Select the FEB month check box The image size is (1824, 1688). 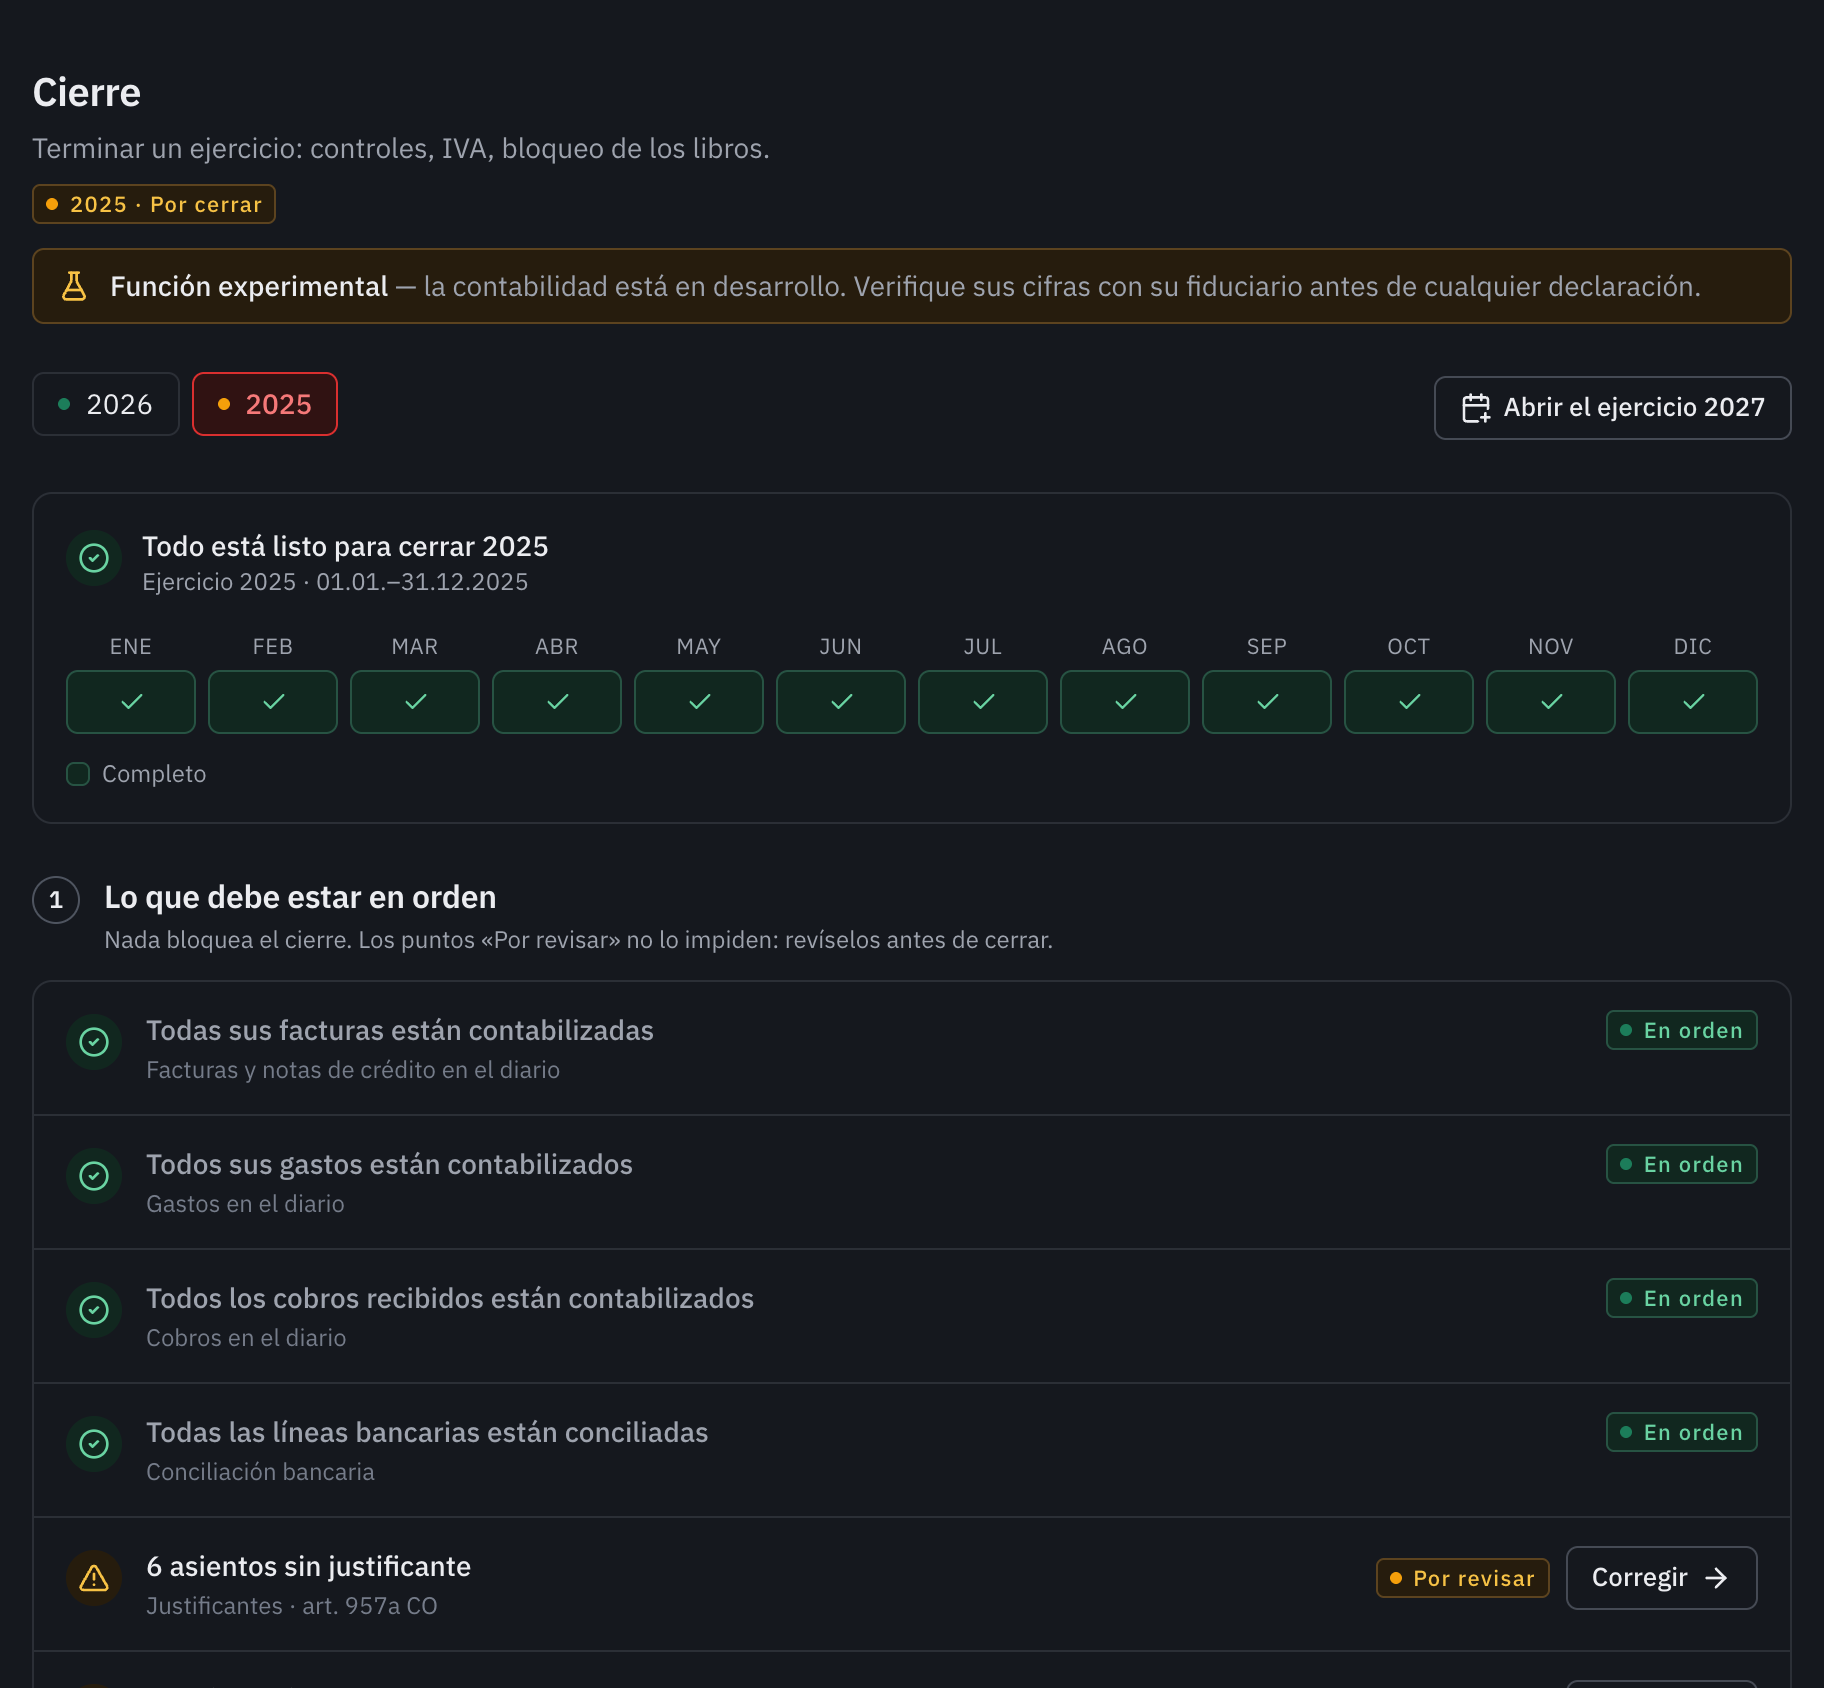[273, 702]
